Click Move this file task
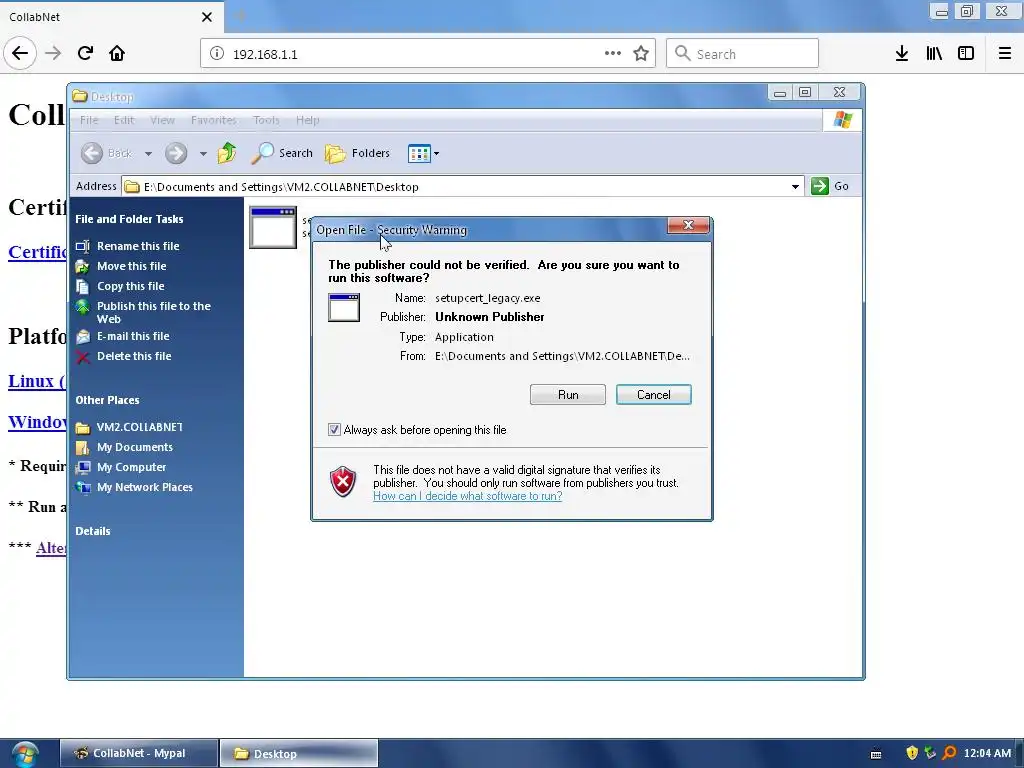The image size is (1024, 768). click(131, 266)
